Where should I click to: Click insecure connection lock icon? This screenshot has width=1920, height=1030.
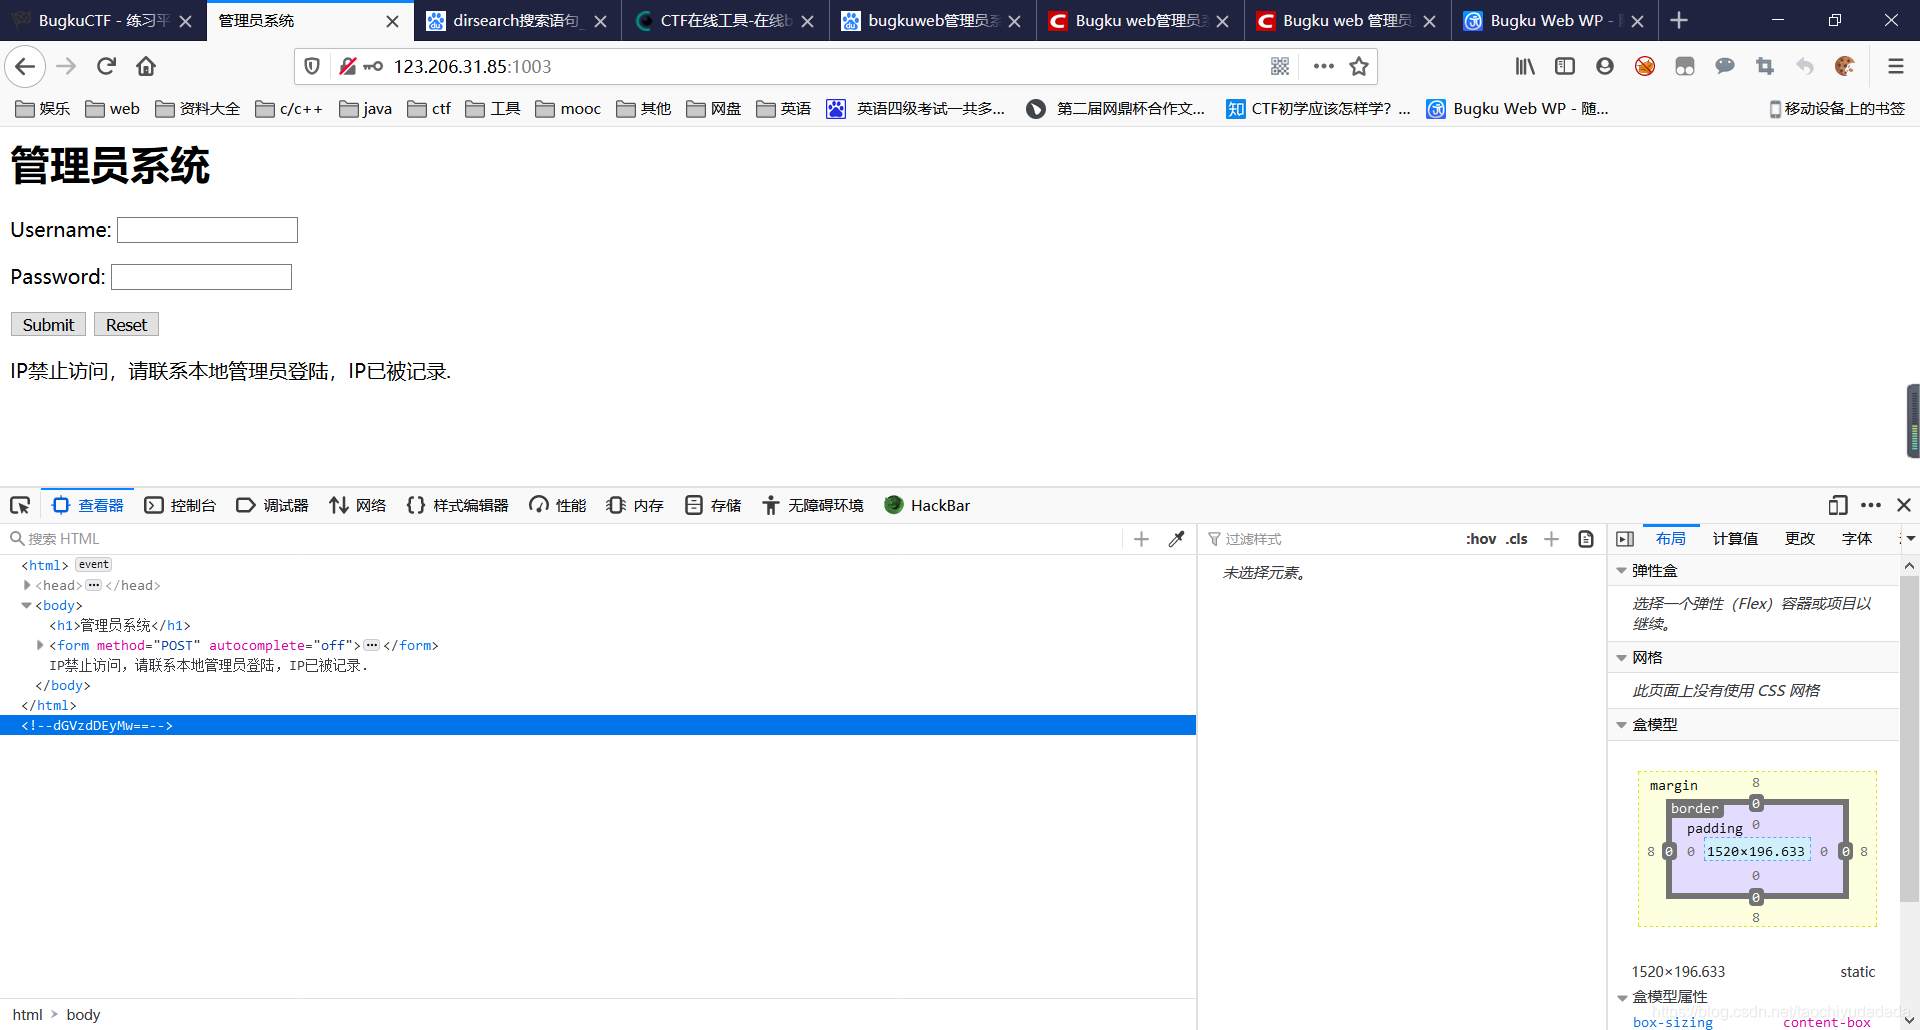(347, 66)
